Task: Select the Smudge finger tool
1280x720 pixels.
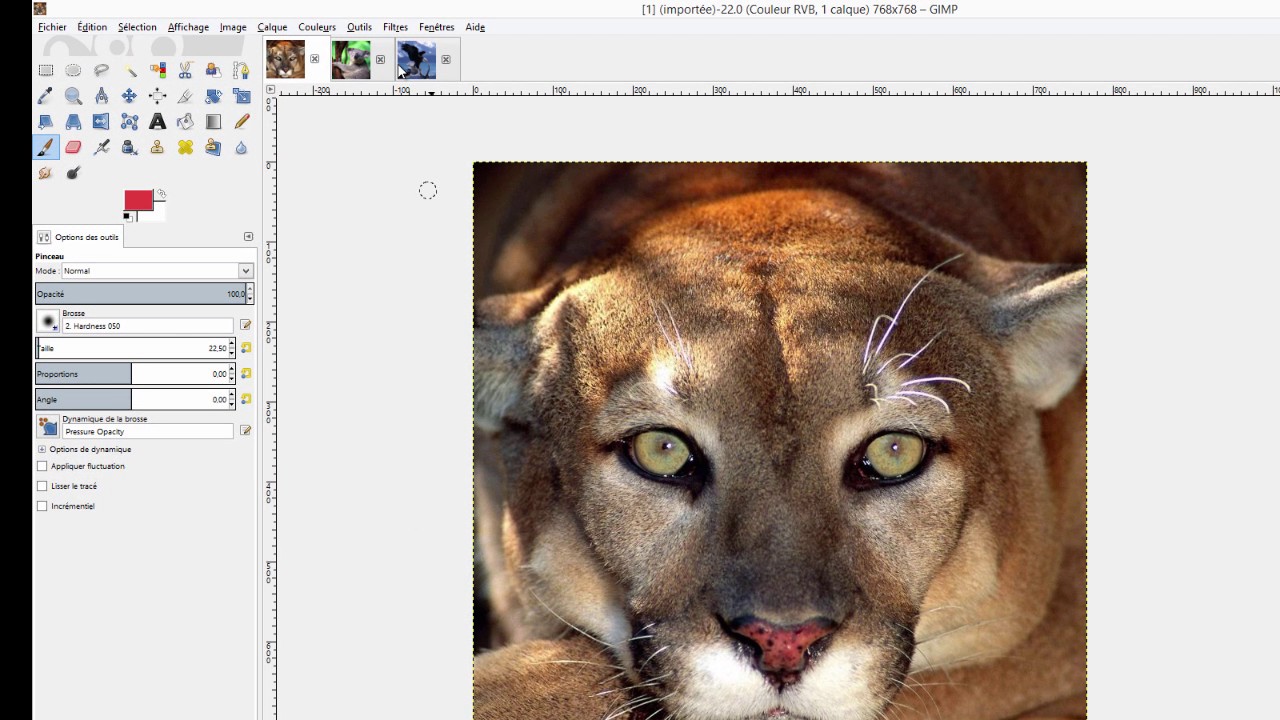Action: coord(45,173)
